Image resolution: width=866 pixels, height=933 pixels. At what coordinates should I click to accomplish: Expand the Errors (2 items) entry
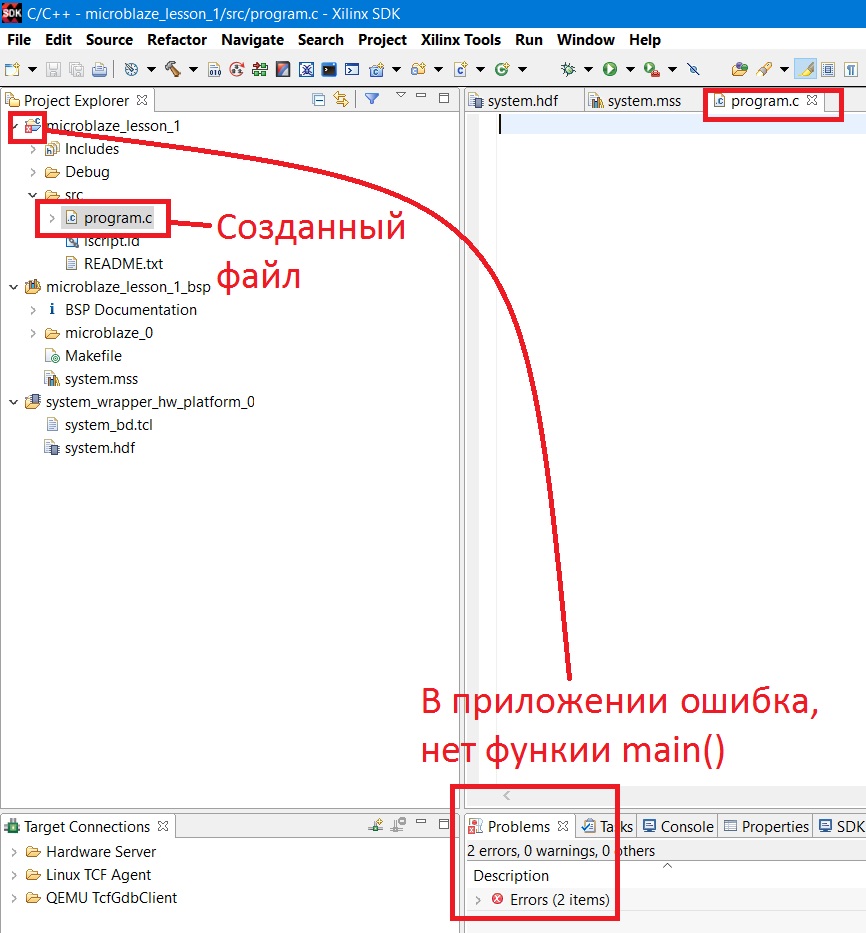click(x=478, y=900)
